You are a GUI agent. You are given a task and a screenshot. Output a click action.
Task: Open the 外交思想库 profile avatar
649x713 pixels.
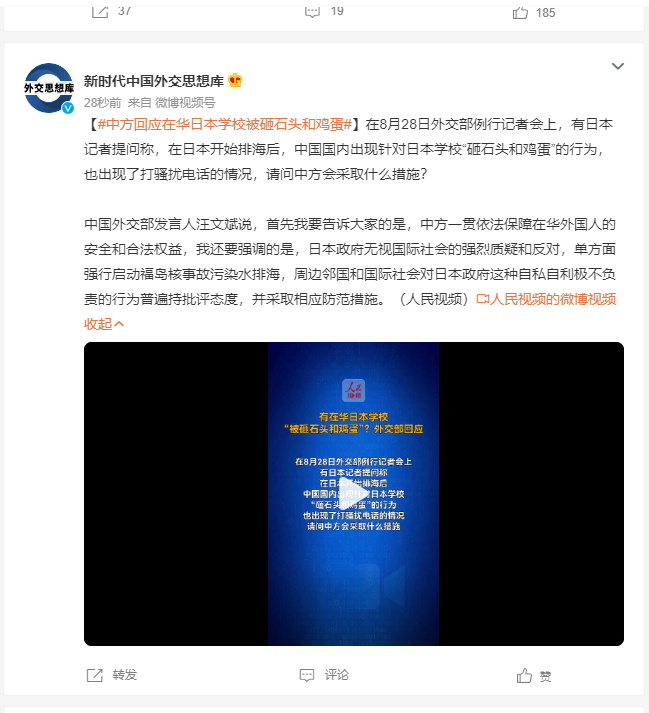pos(48,88)
